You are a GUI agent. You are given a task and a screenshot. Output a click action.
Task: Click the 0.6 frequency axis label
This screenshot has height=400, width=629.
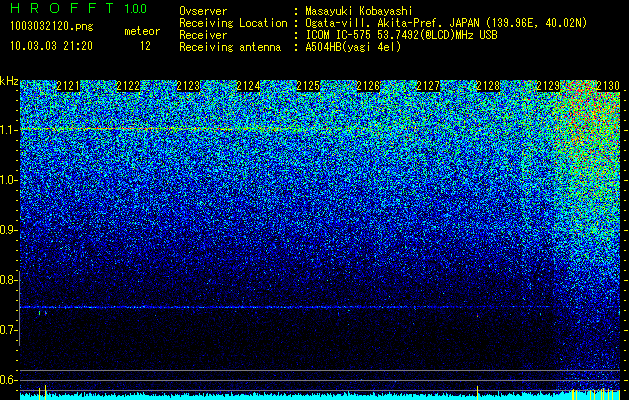(9, 380)
